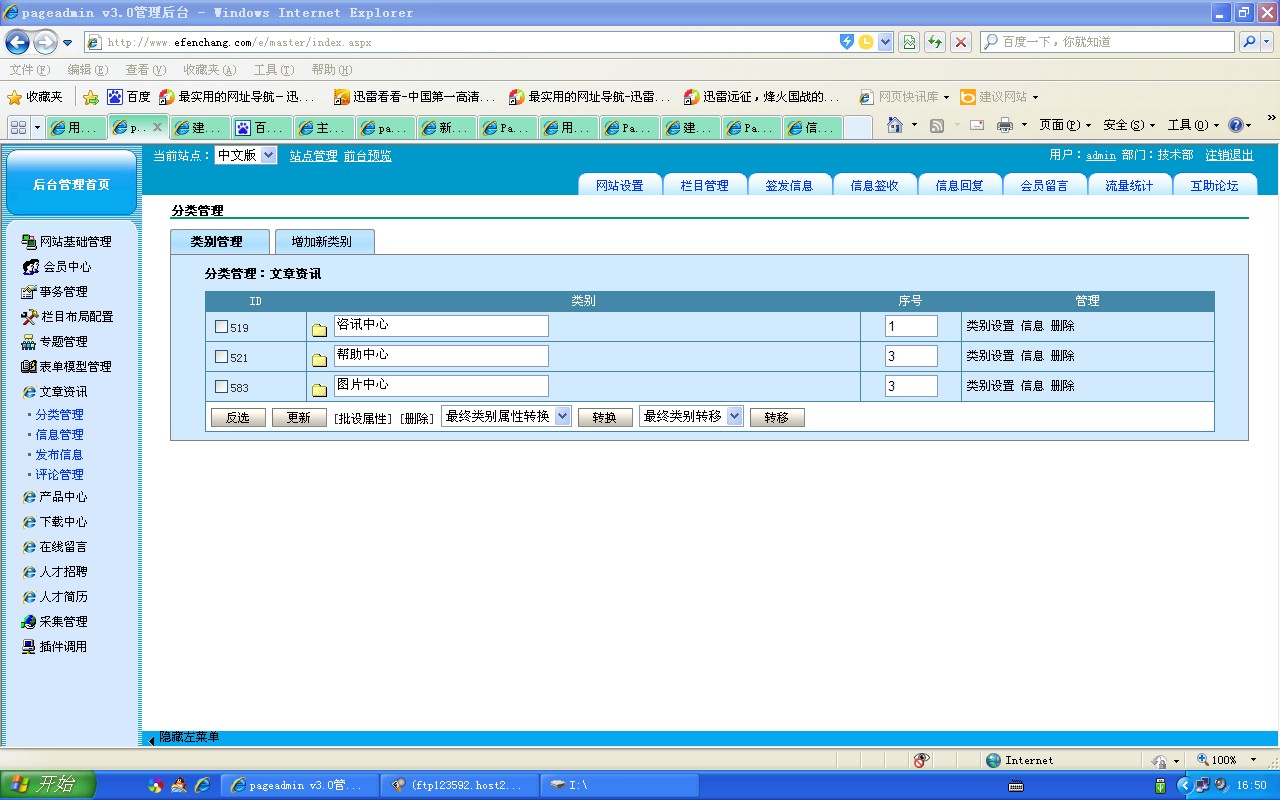Open the 当前站点 中文版 site selector
Viewport: 1280px width, 800px height.
(245, 156)
